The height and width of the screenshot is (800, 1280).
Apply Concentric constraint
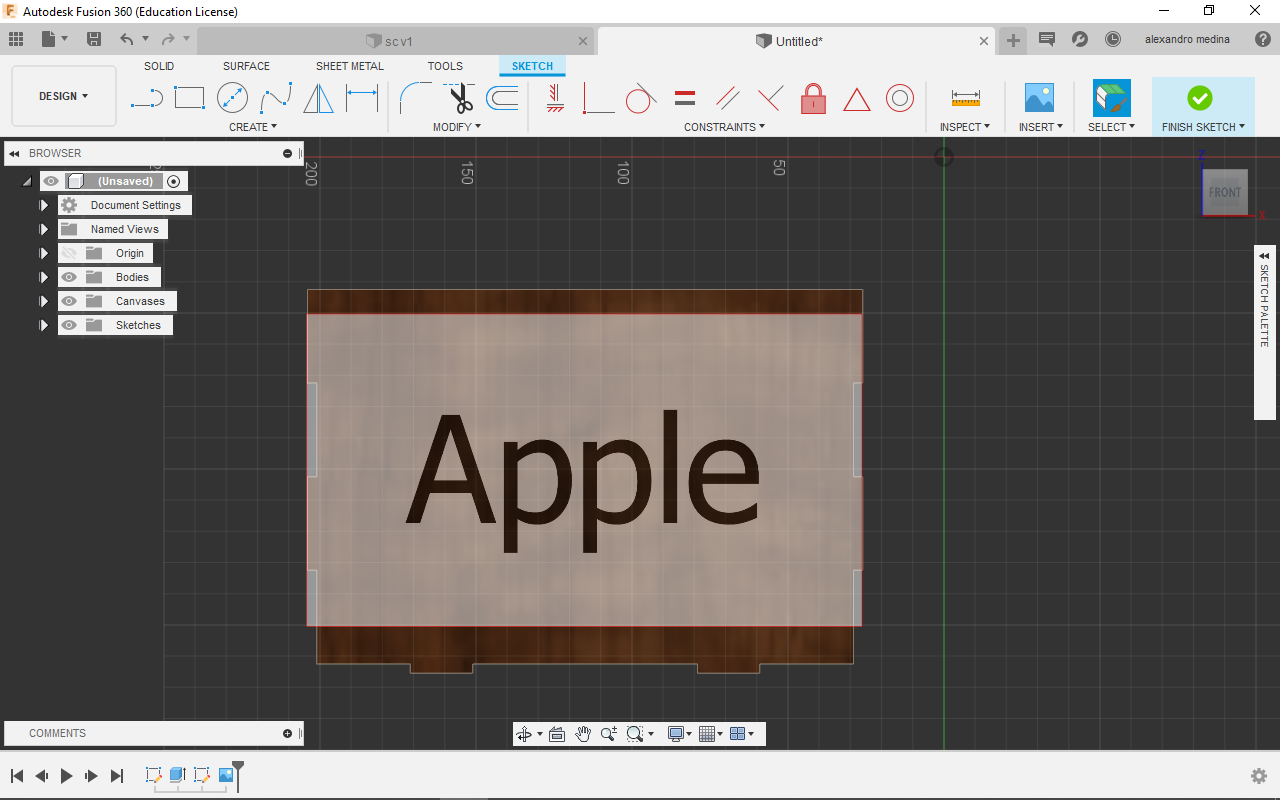click(900, 98)
